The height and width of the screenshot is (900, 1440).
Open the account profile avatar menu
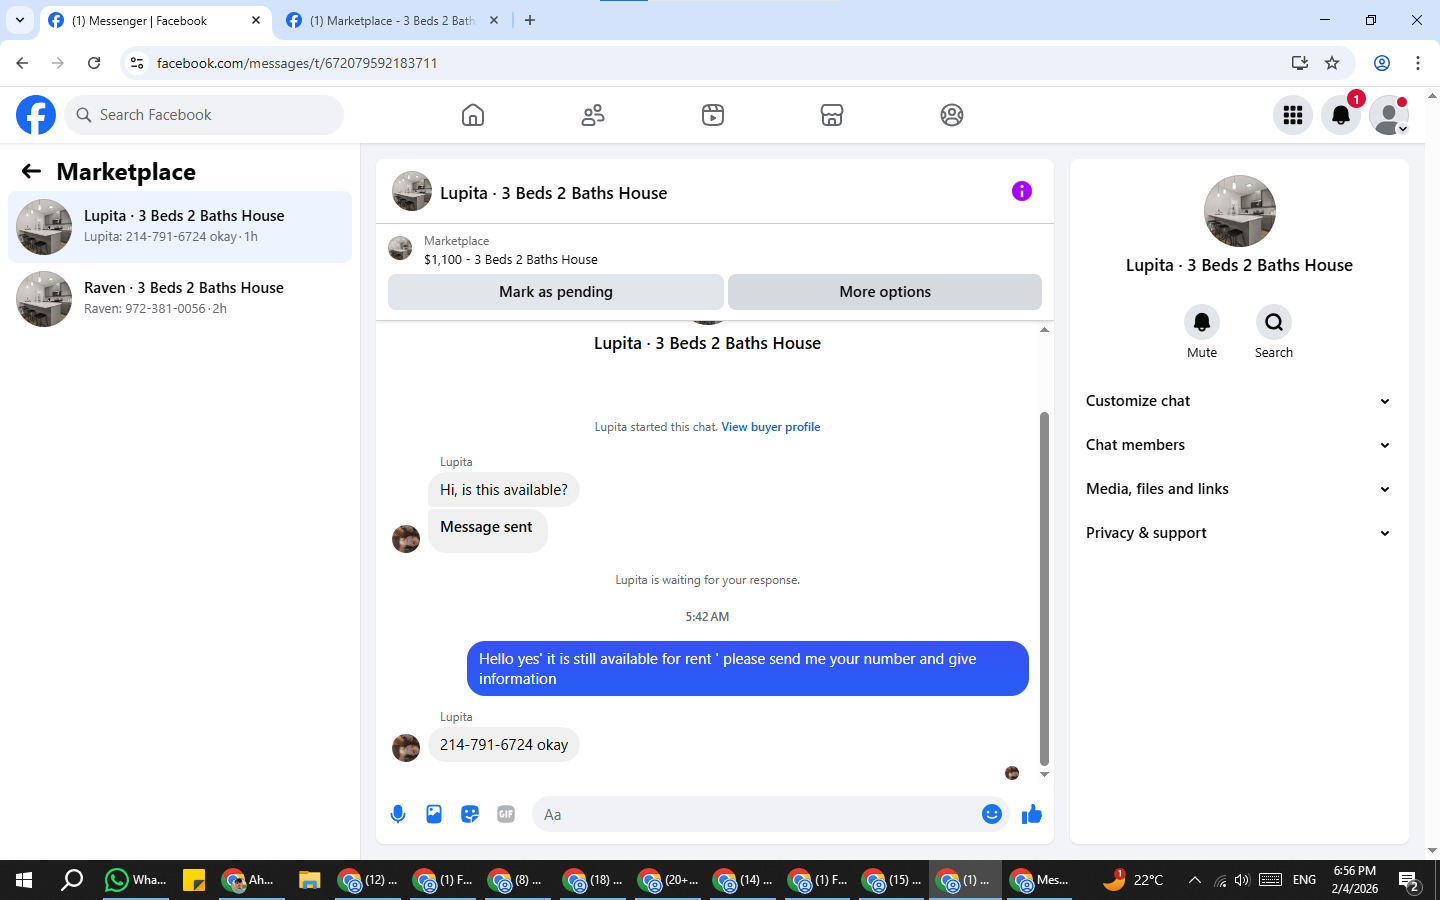point(1389,115)
